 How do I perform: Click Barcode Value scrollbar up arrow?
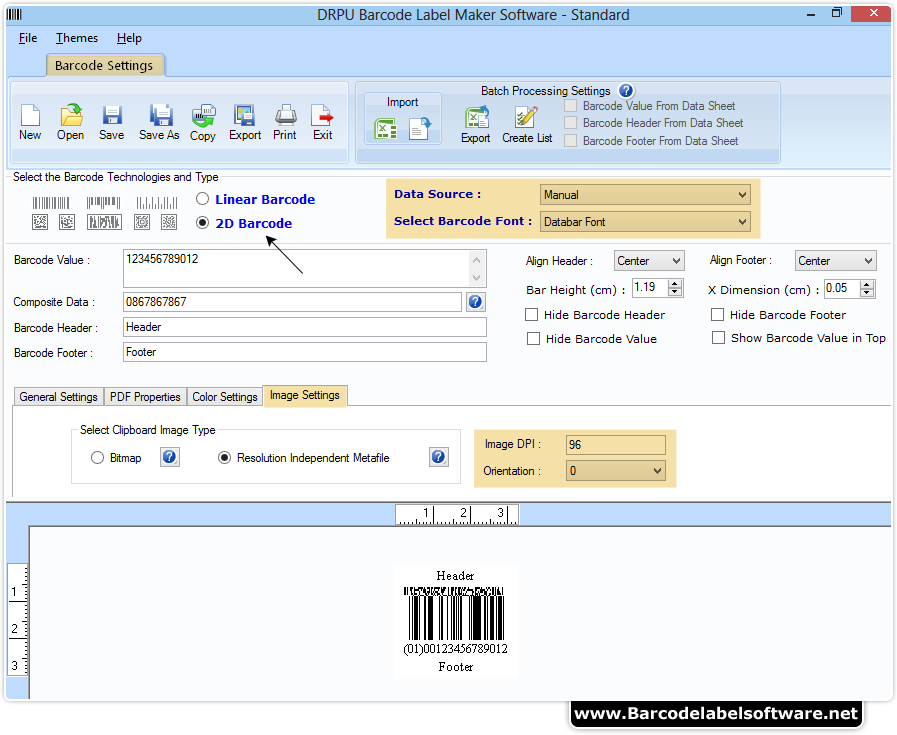coord(477,260)
